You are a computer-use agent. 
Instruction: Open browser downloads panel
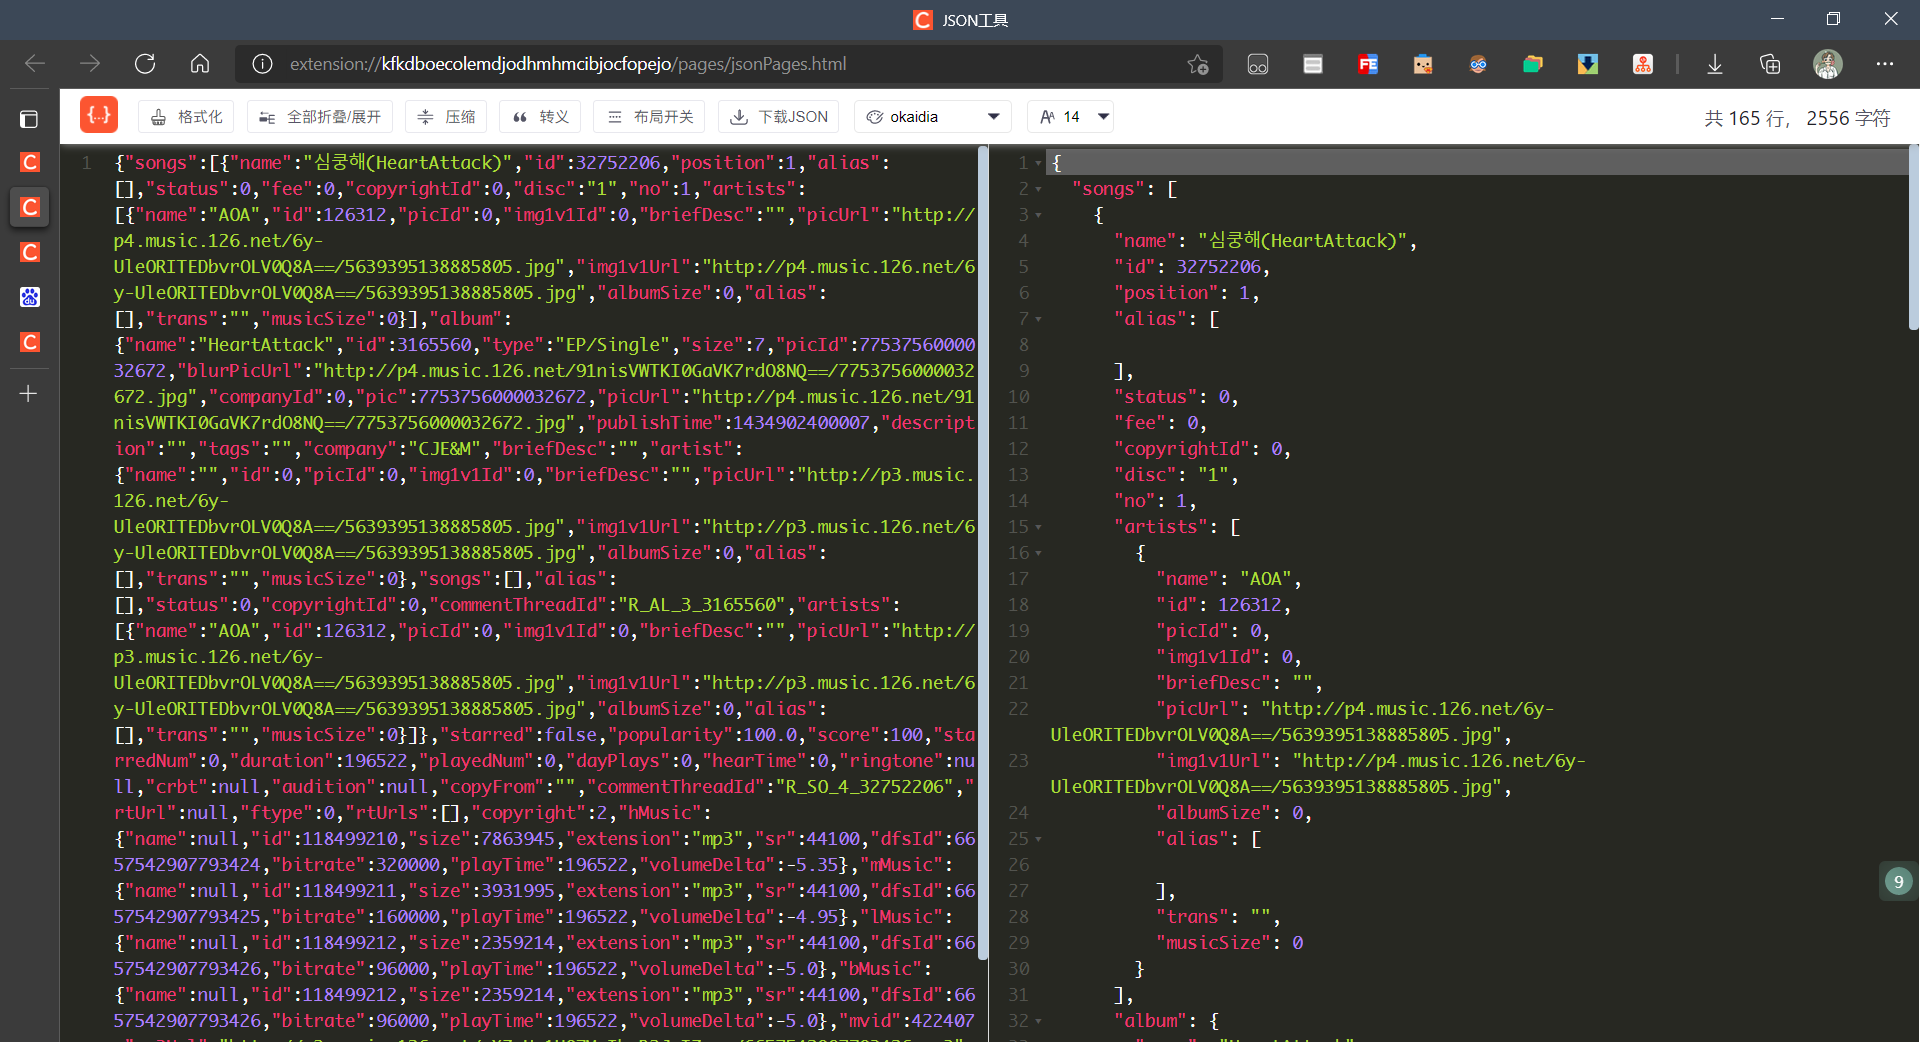tap(1715, 64)
